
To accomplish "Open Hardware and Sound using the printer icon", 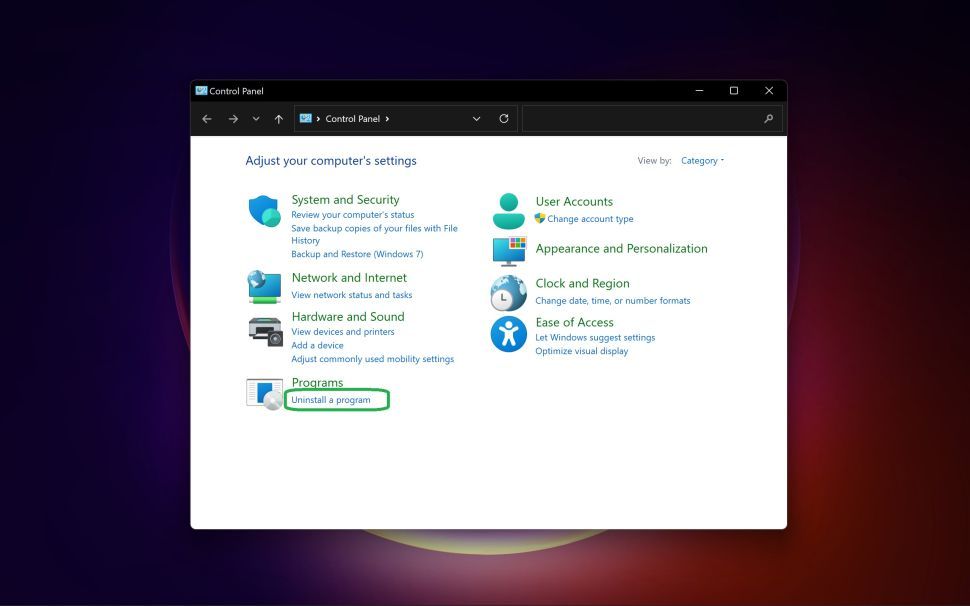I will (x=264, y=330).
